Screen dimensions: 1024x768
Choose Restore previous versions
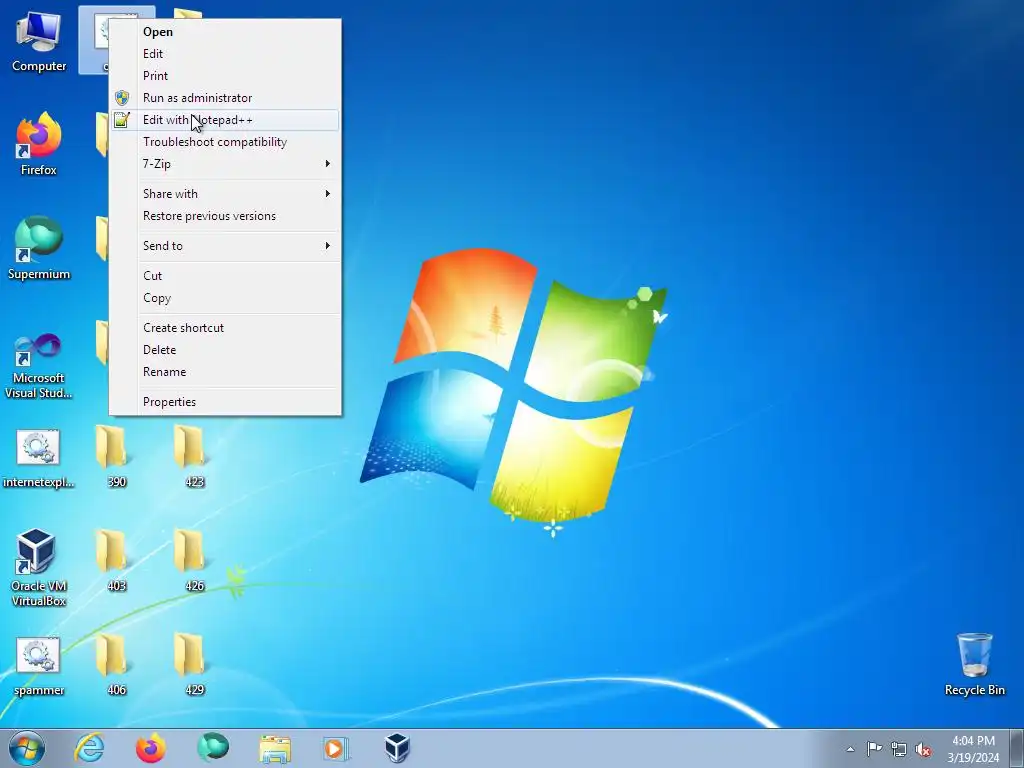tap(225, 216)
